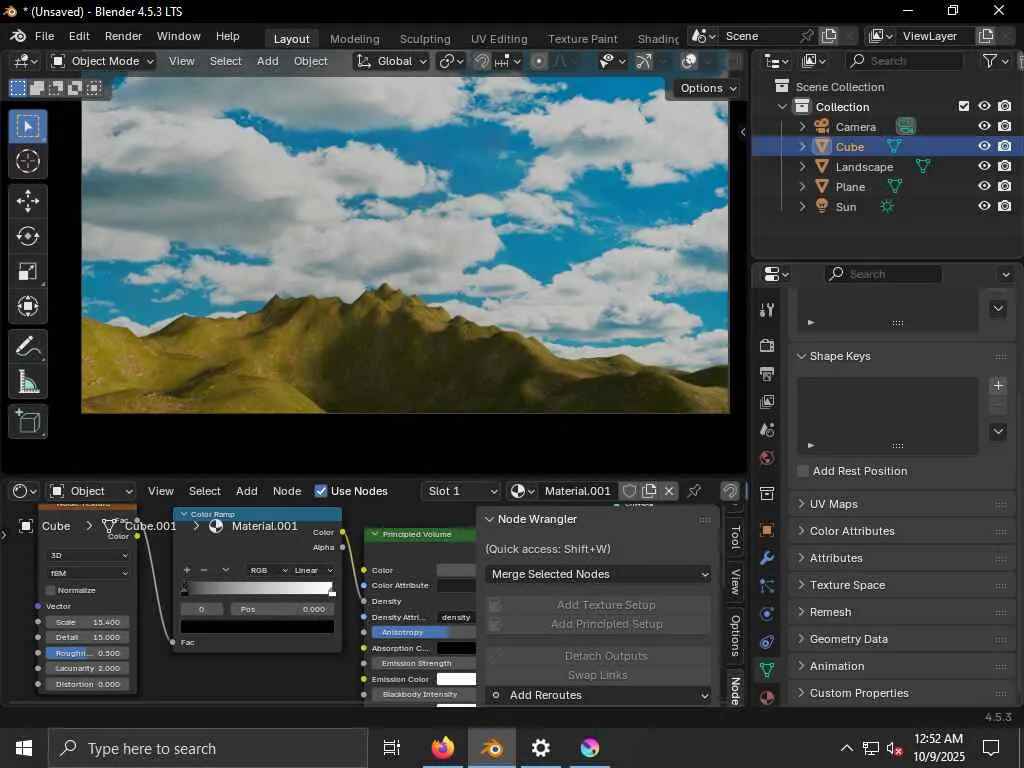Activate the Rotate tool
This screenshot has height=768, width=1024.
pyautogui.click(x=28, y=236)
